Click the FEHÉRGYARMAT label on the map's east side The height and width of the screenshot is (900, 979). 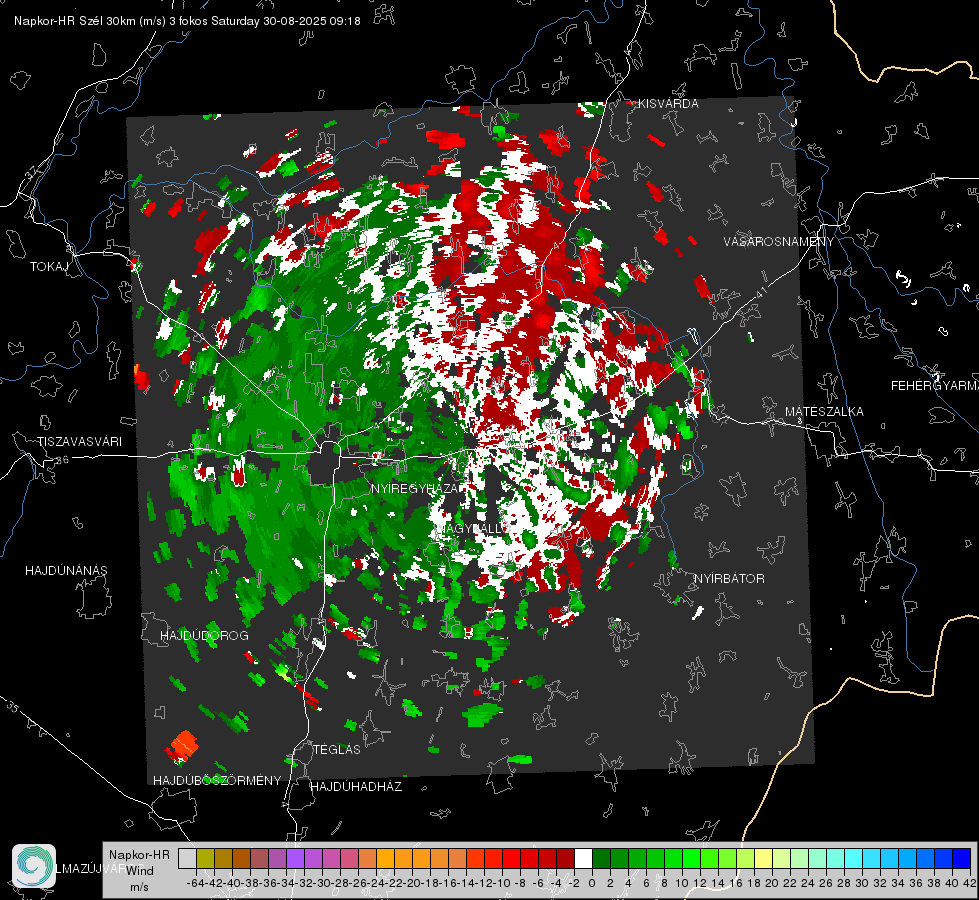pyautogui.click(x=934, y=386)
